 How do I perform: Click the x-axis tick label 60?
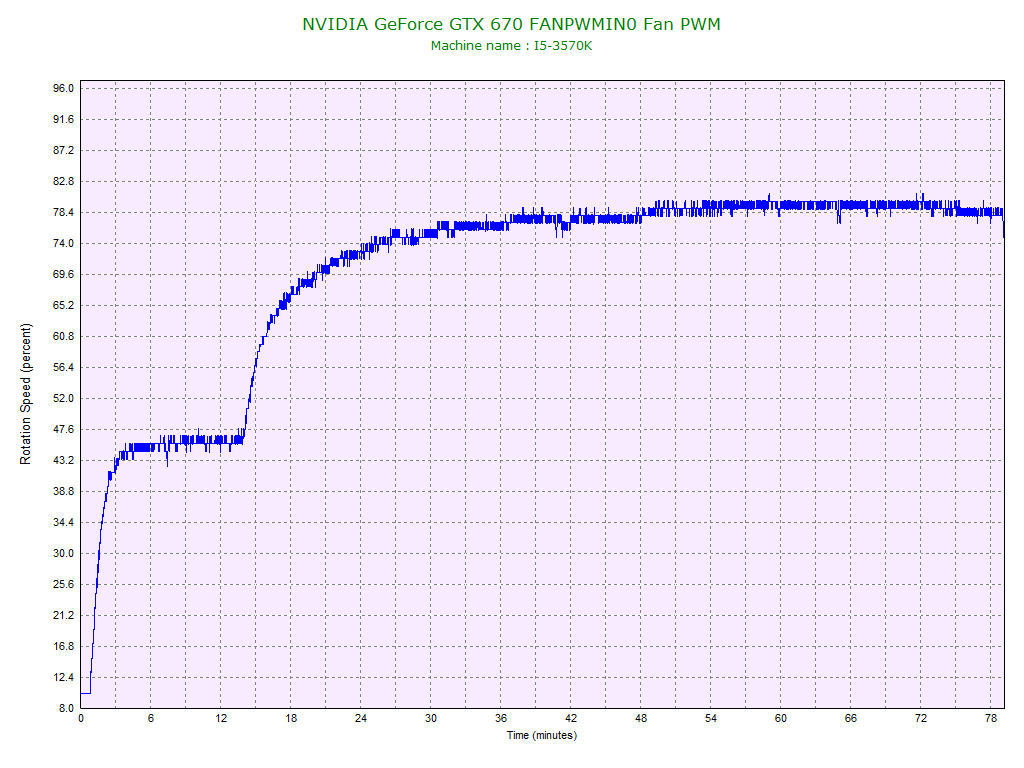780,719
